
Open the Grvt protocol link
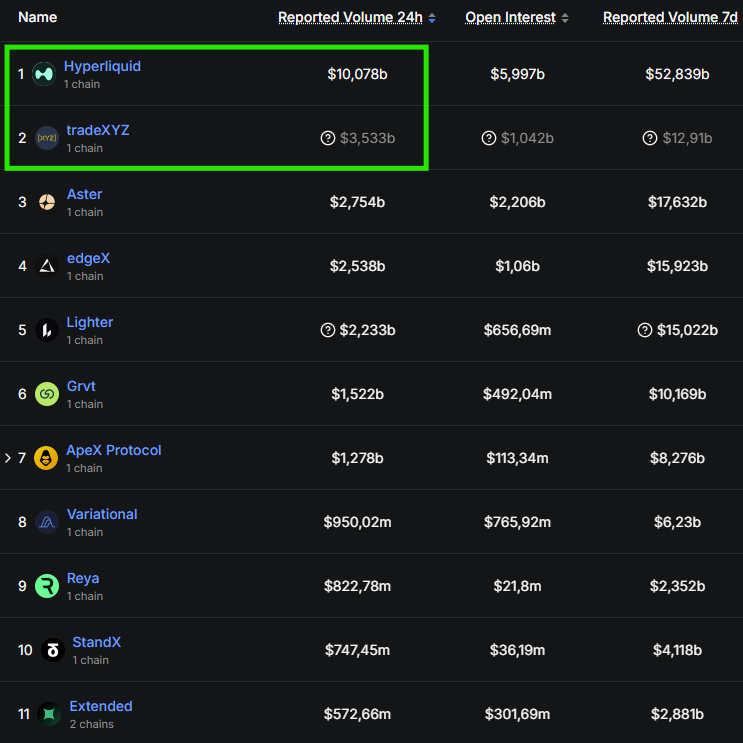[x=82, y=386]
